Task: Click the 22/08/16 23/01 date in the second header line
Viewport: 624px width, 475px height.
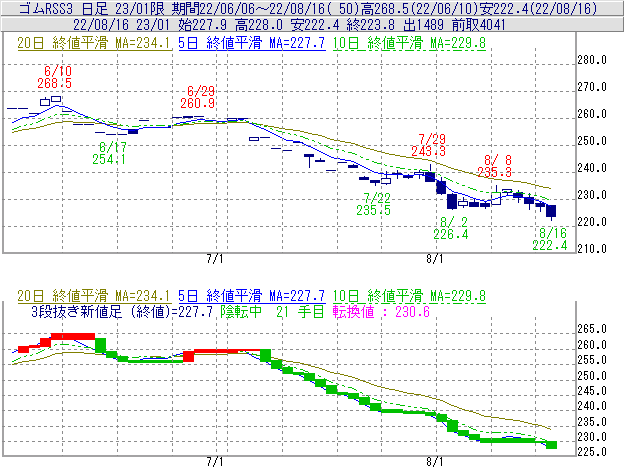Action: coord(121,25)
